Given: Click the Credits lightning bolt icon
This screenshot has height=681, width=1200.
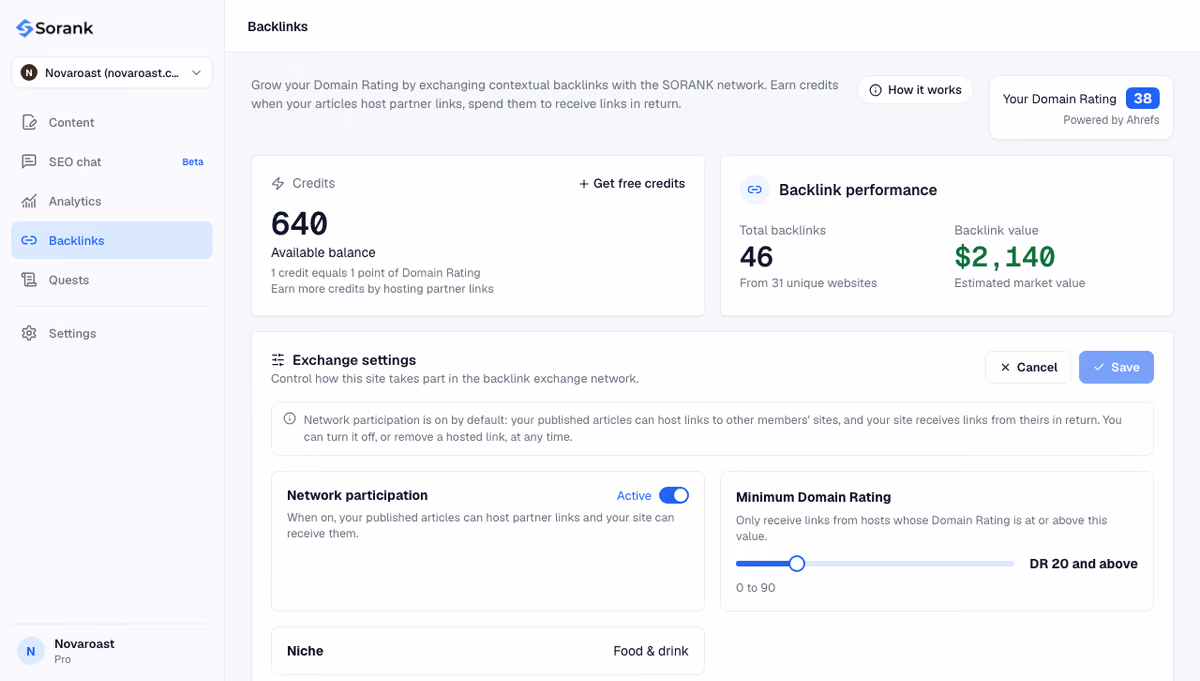Looking at the screenshot, I should coord(279,184).
